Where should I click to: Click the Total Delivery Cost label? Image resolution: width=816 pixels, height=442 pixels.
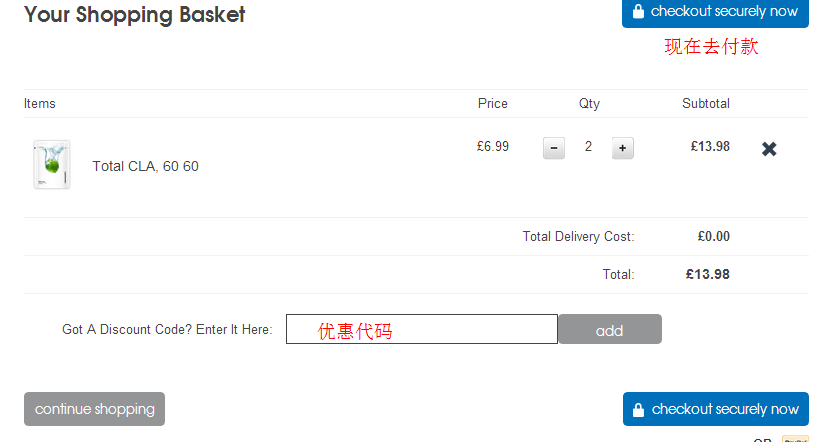click(578, 236)
